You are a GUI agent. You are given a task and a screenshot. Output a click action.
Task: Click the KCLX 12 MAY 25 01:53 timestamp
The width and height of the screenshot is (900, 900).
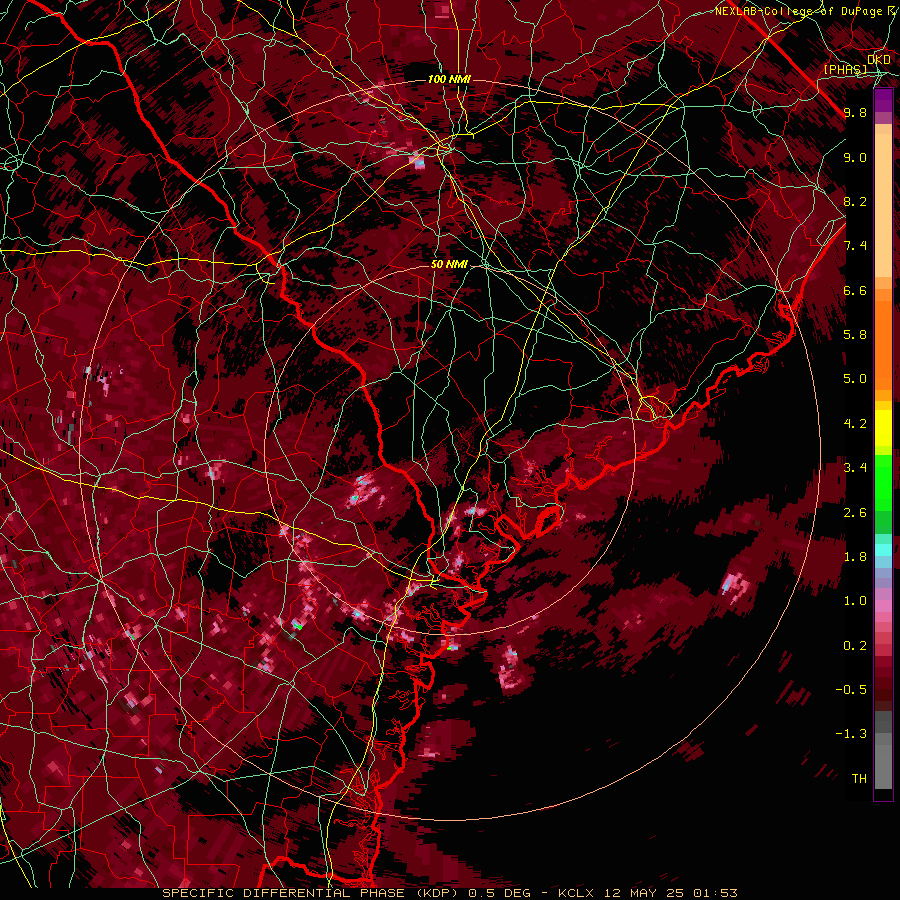click(647, 893)
